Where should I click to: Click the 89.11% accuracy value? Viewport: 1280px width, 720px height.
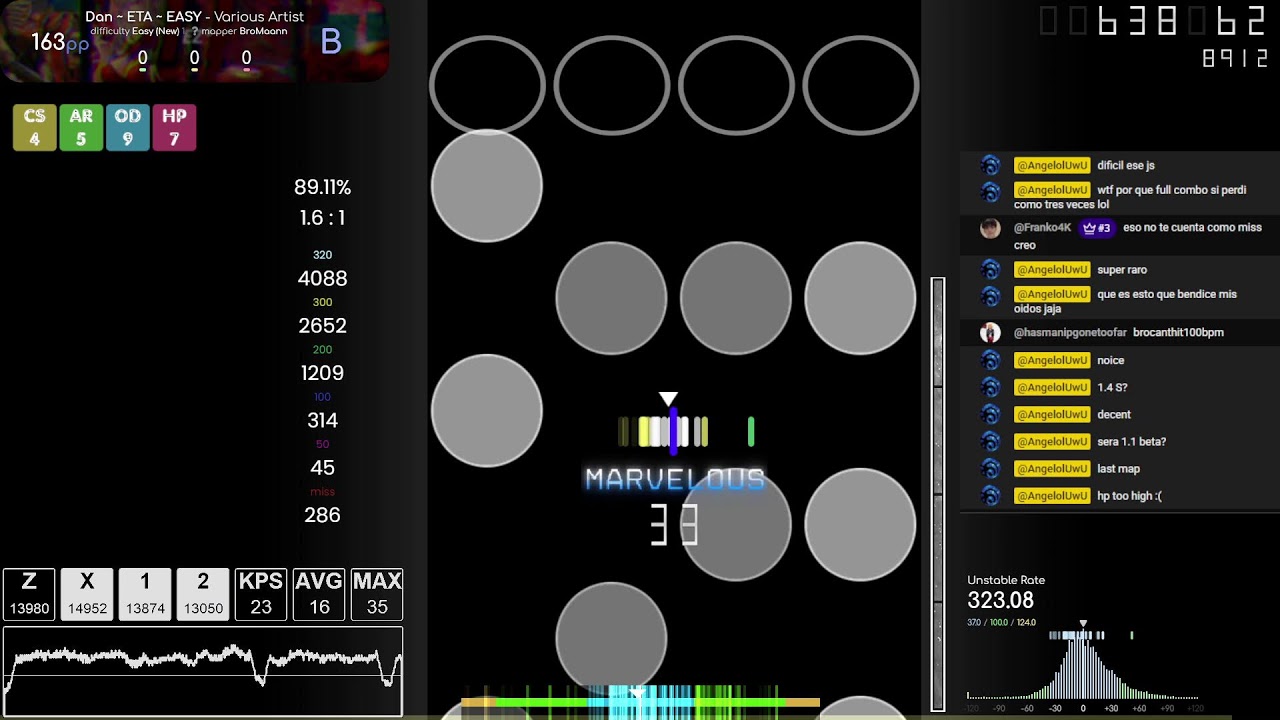click(322, 187)
